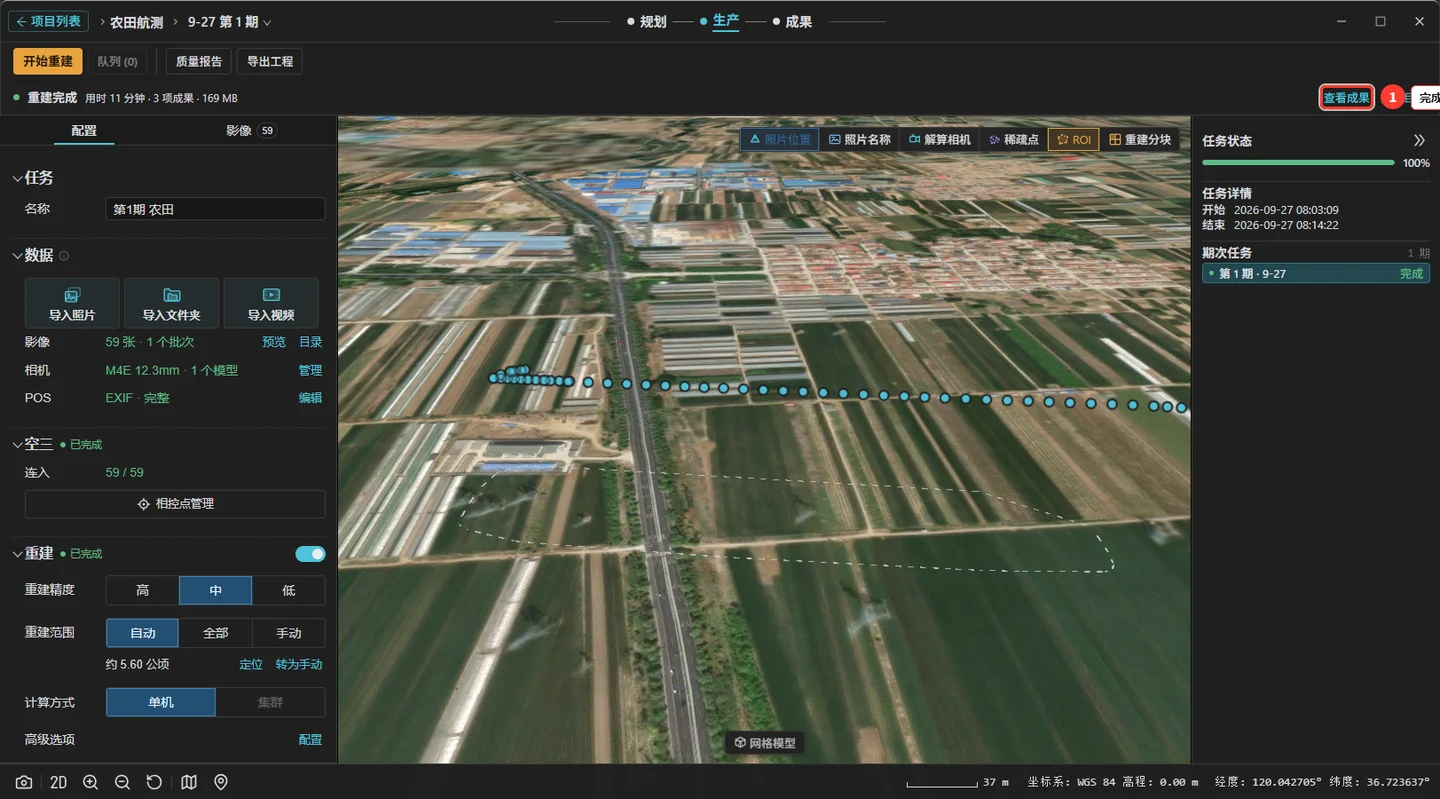1440x799 pixels.
Task: Edit the task name field 第1期 农田
Action: click(x=215, y=209)
